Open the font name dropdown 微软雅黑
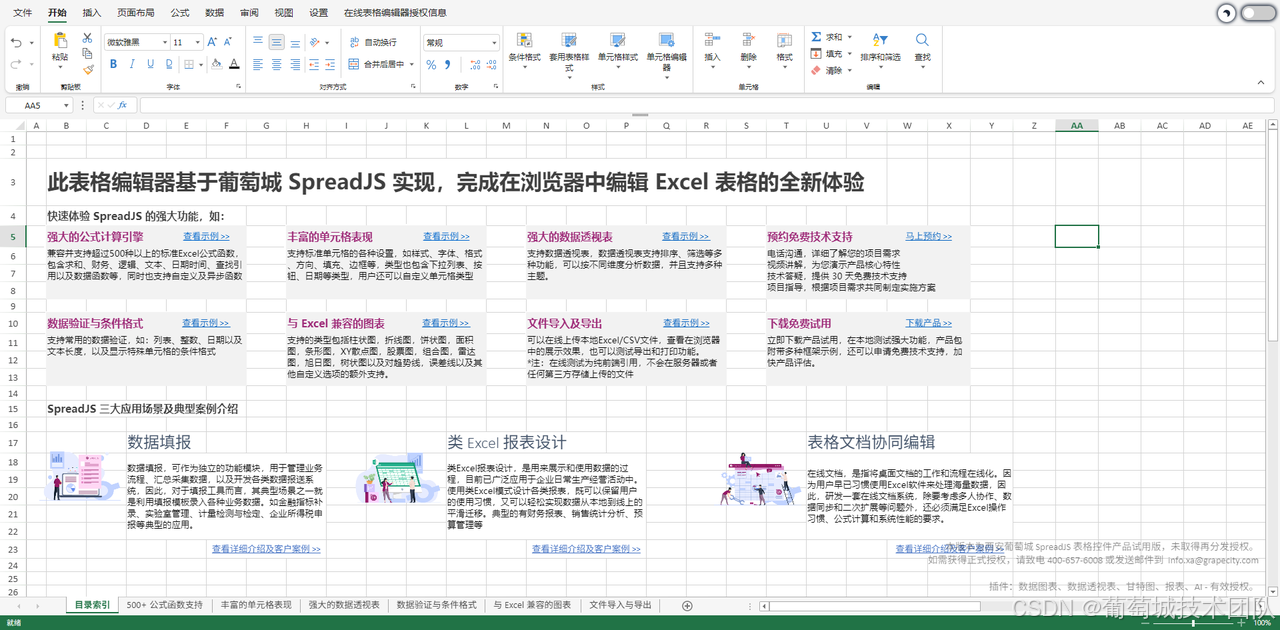This screenshot has width=1280, height=630. [163, 42]
